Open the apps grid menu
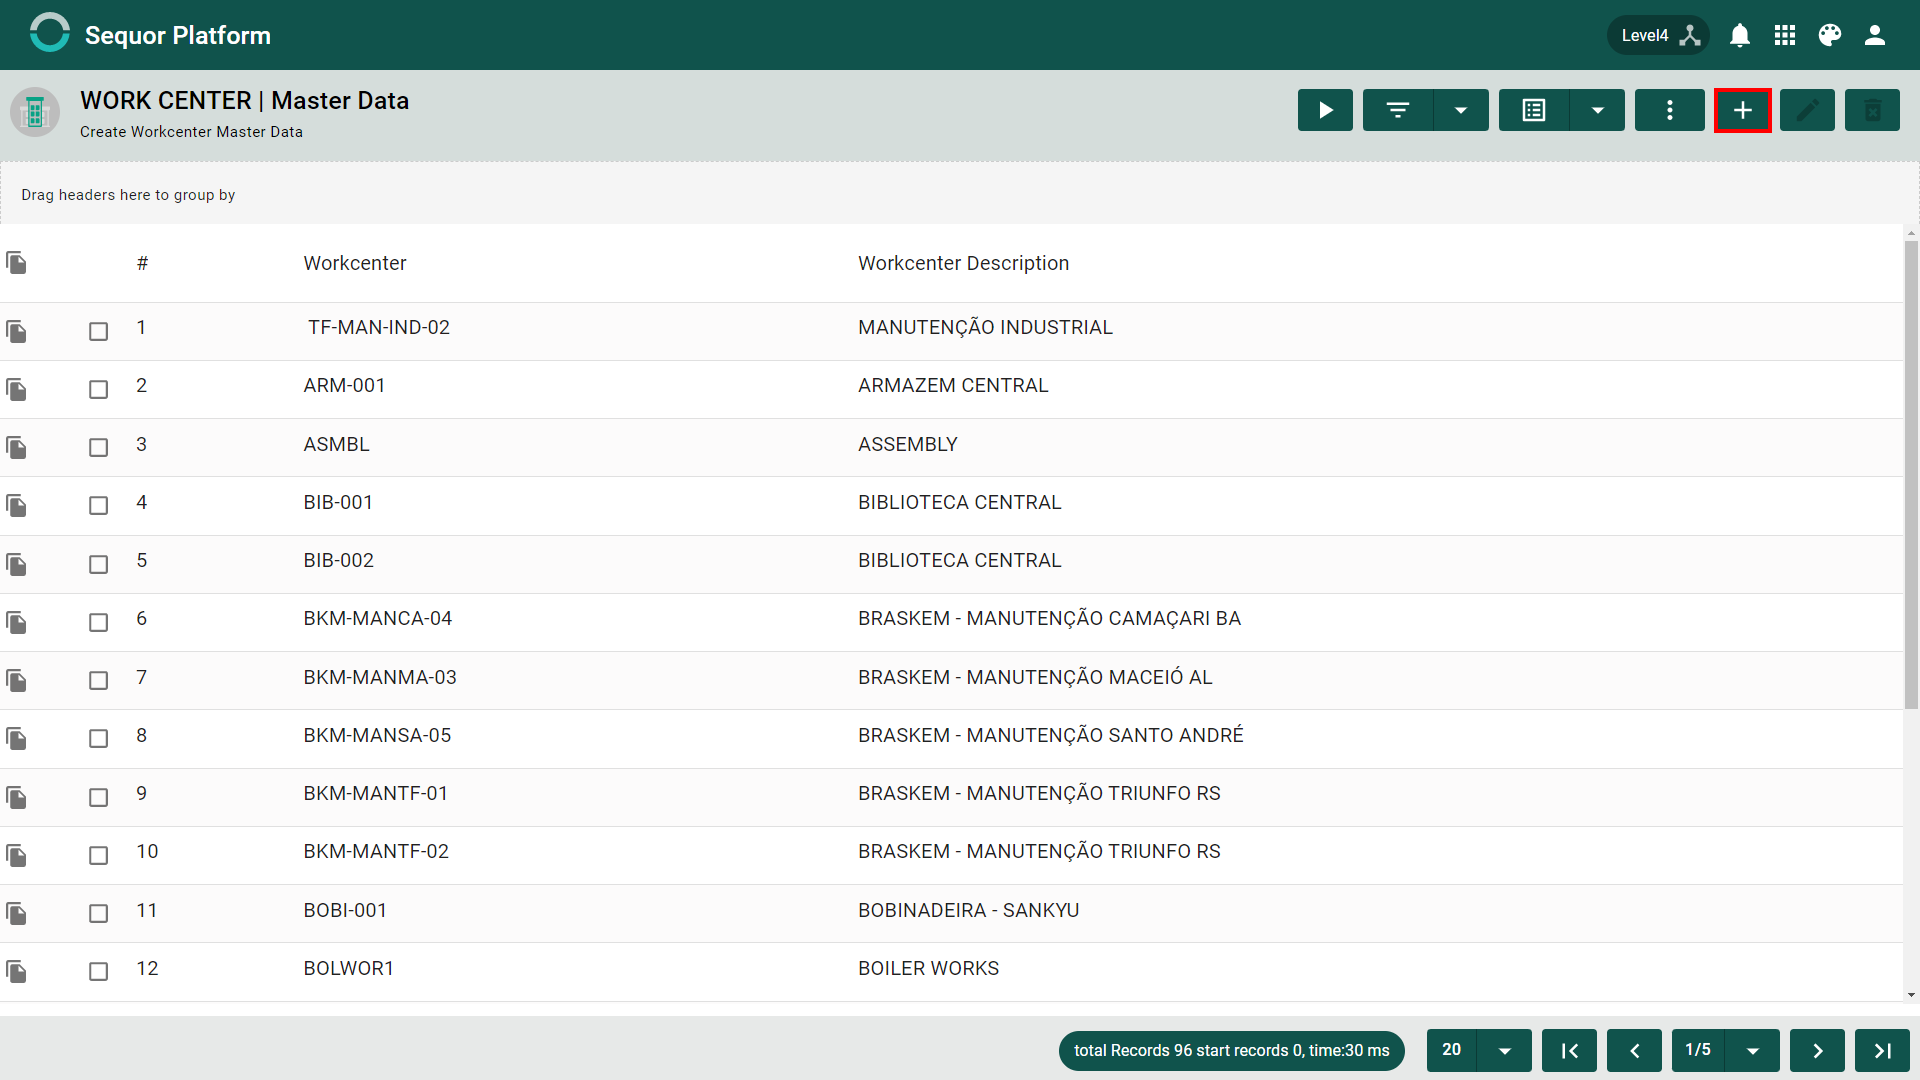The height and width of the screenshot is (1080, 1920). pos(1785,35)
